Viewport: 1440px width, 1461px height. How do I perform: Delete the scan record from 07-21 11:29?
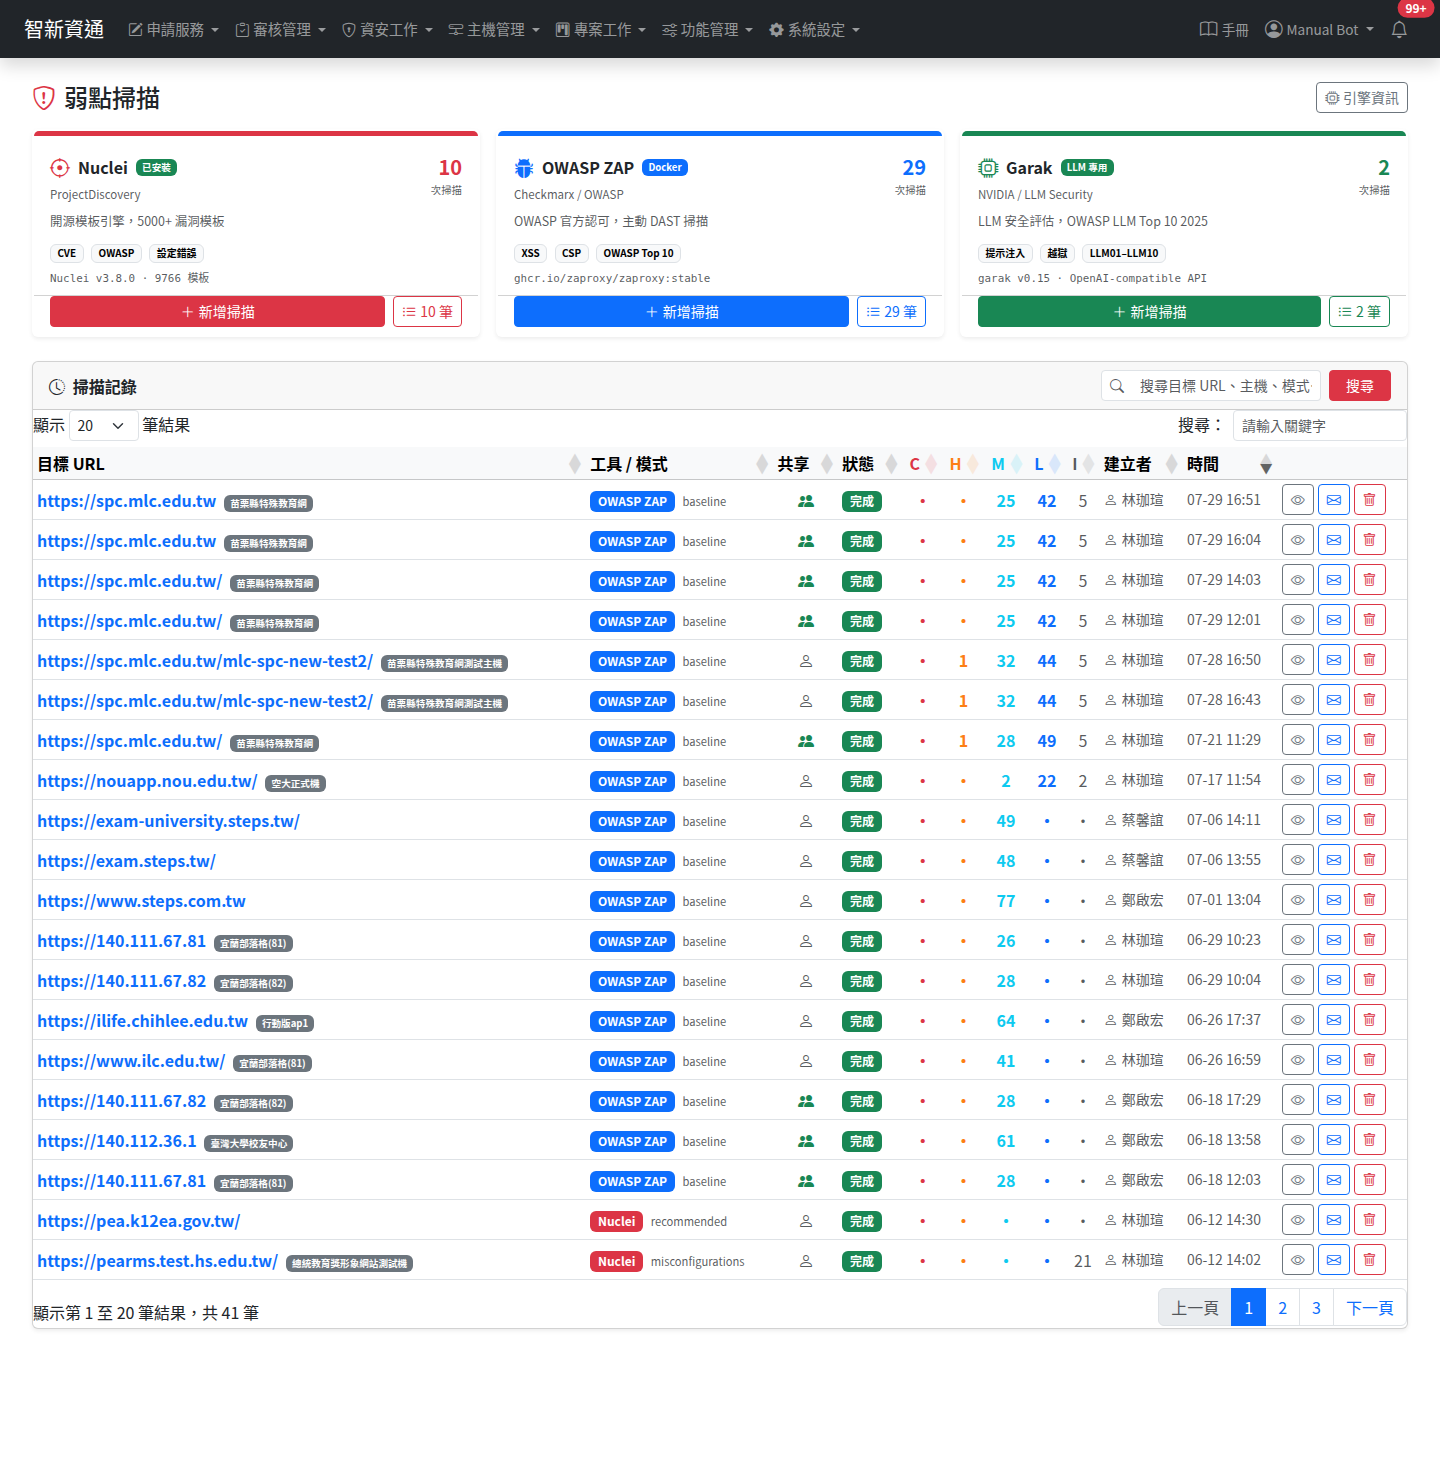pyautogui.click(x=1369, y=740)
